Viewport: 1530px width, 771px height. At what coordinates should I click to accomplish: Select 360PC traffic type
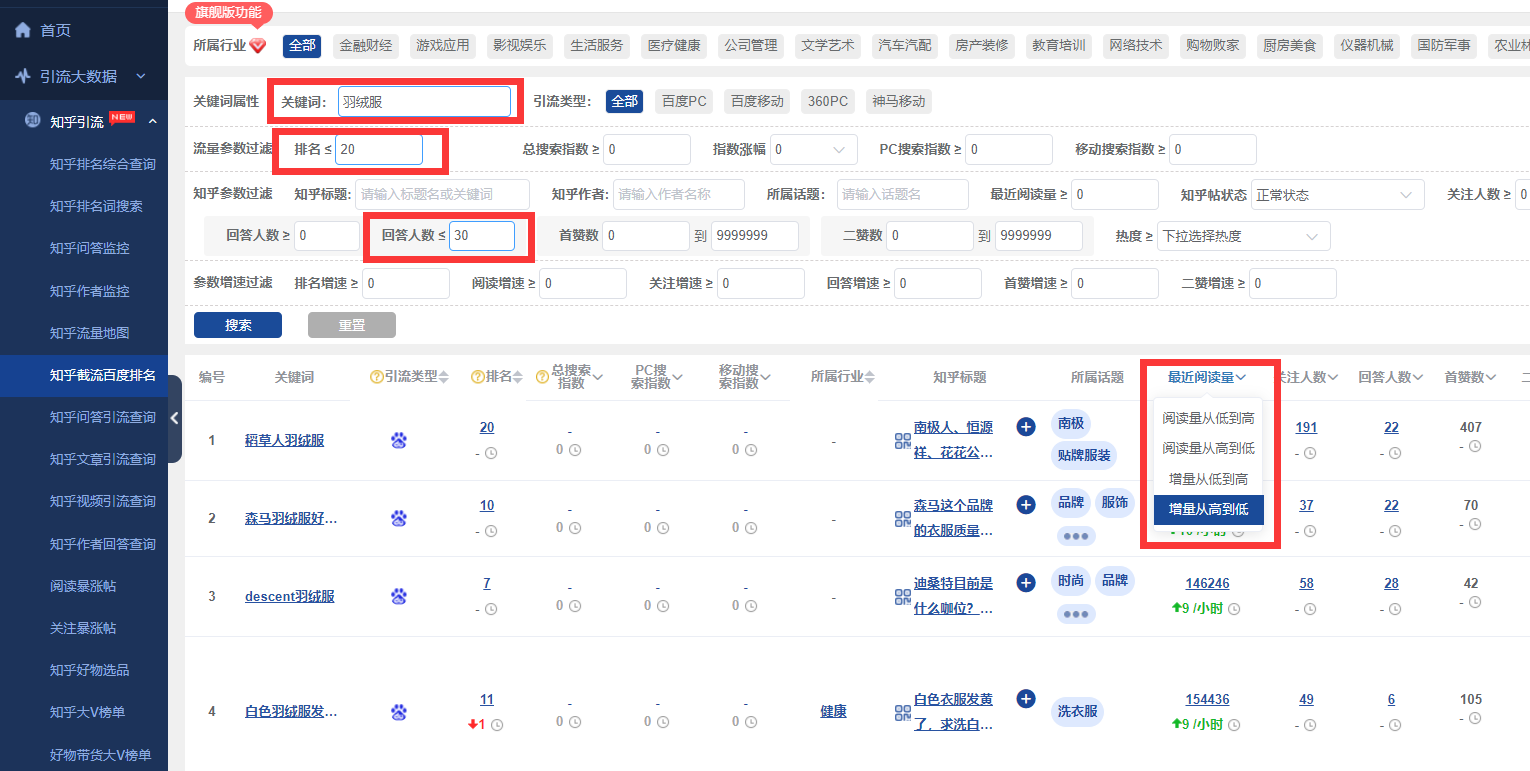pyautogui.click(x=828, y=101)
